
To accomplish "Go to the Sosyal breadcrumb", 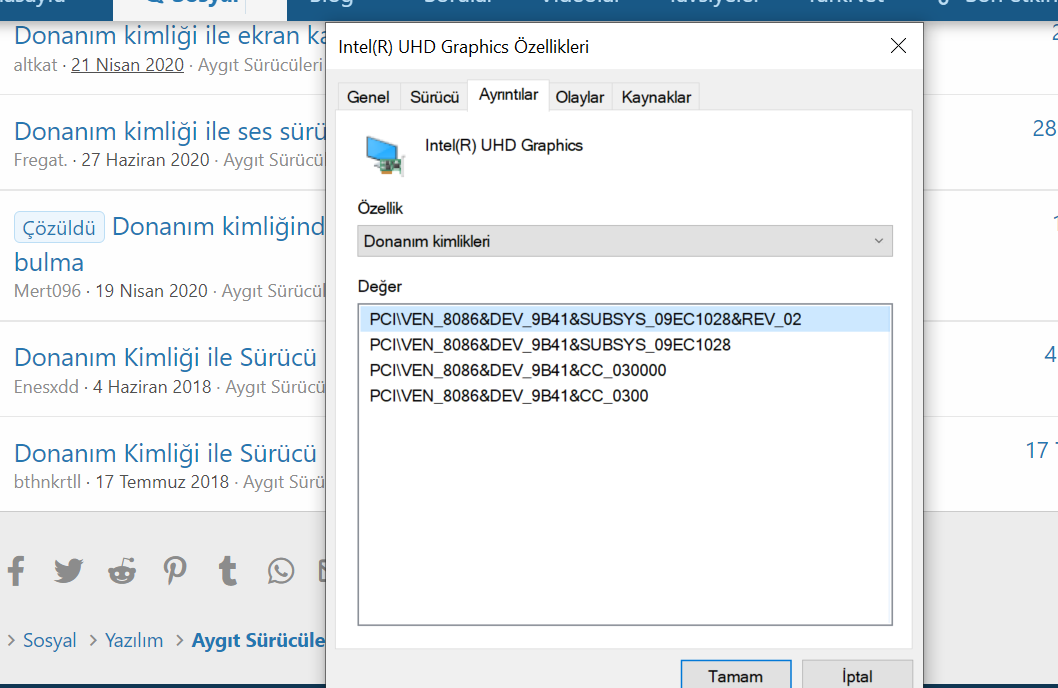I will 49,640.
